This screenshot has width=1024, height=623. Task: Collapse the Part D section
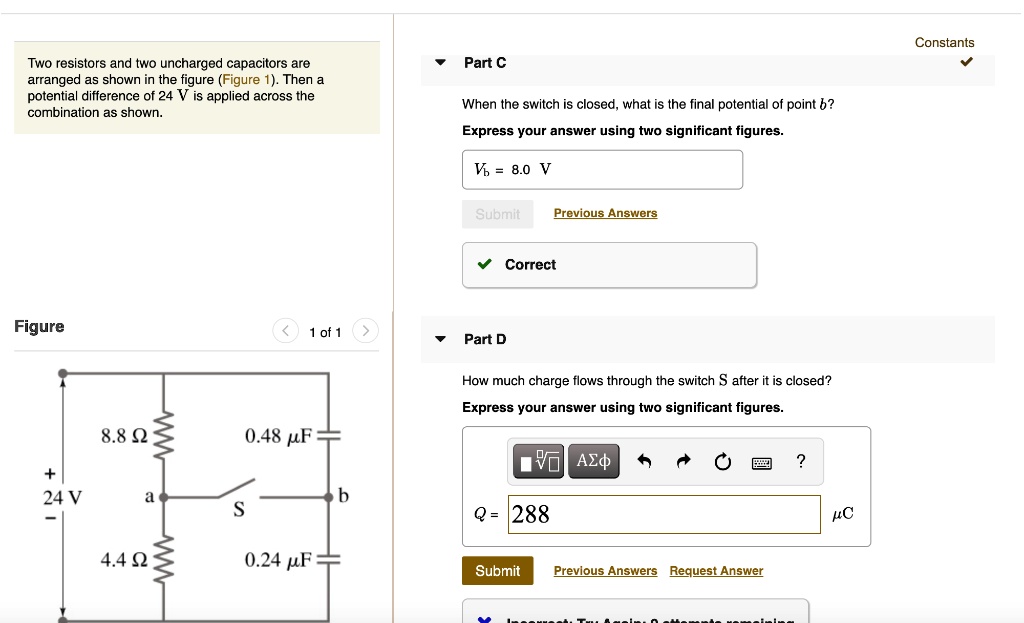pyautogui.click(x=441, y=339)
